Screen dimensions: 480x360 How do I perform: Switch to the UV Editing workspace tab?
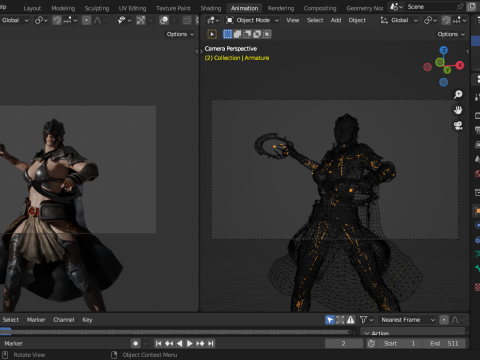[132, 8]
